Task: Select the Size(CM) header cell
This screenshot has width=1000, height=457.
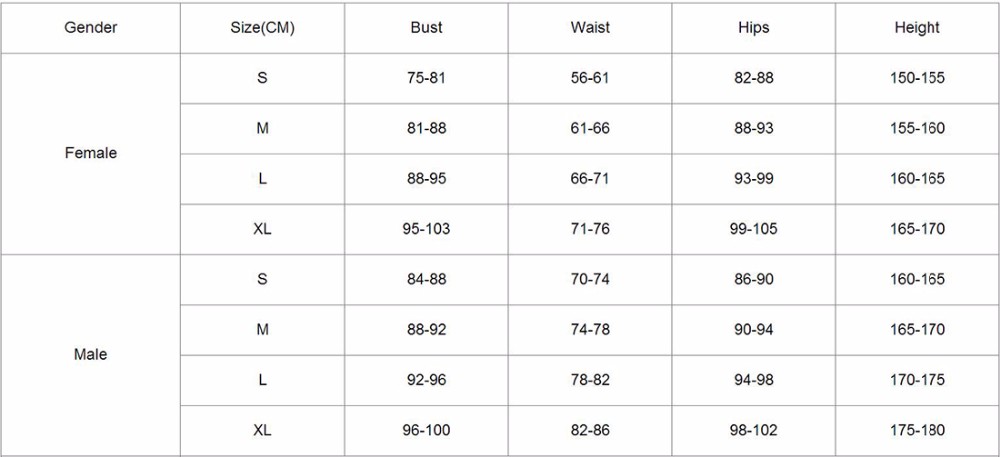Action: (x=262, y=28)
